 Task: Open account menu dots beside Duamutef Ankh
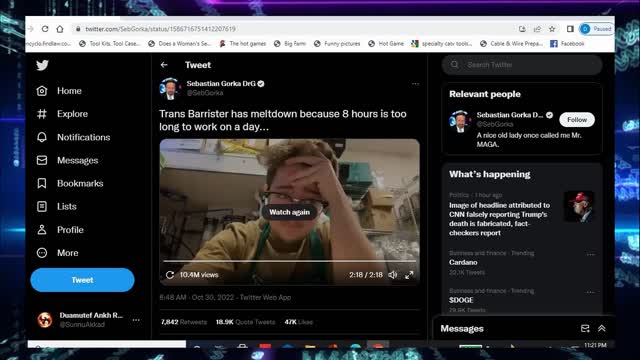pos(136,320)
